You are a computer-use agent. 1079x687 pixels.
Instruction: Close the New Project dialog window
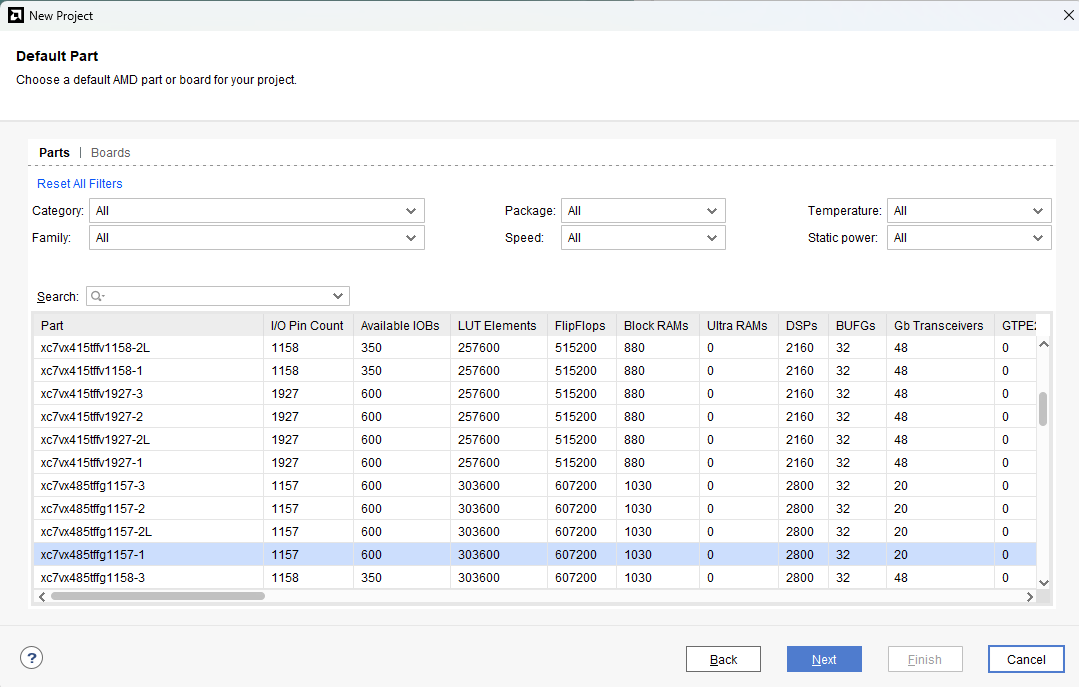point(1067,15)
